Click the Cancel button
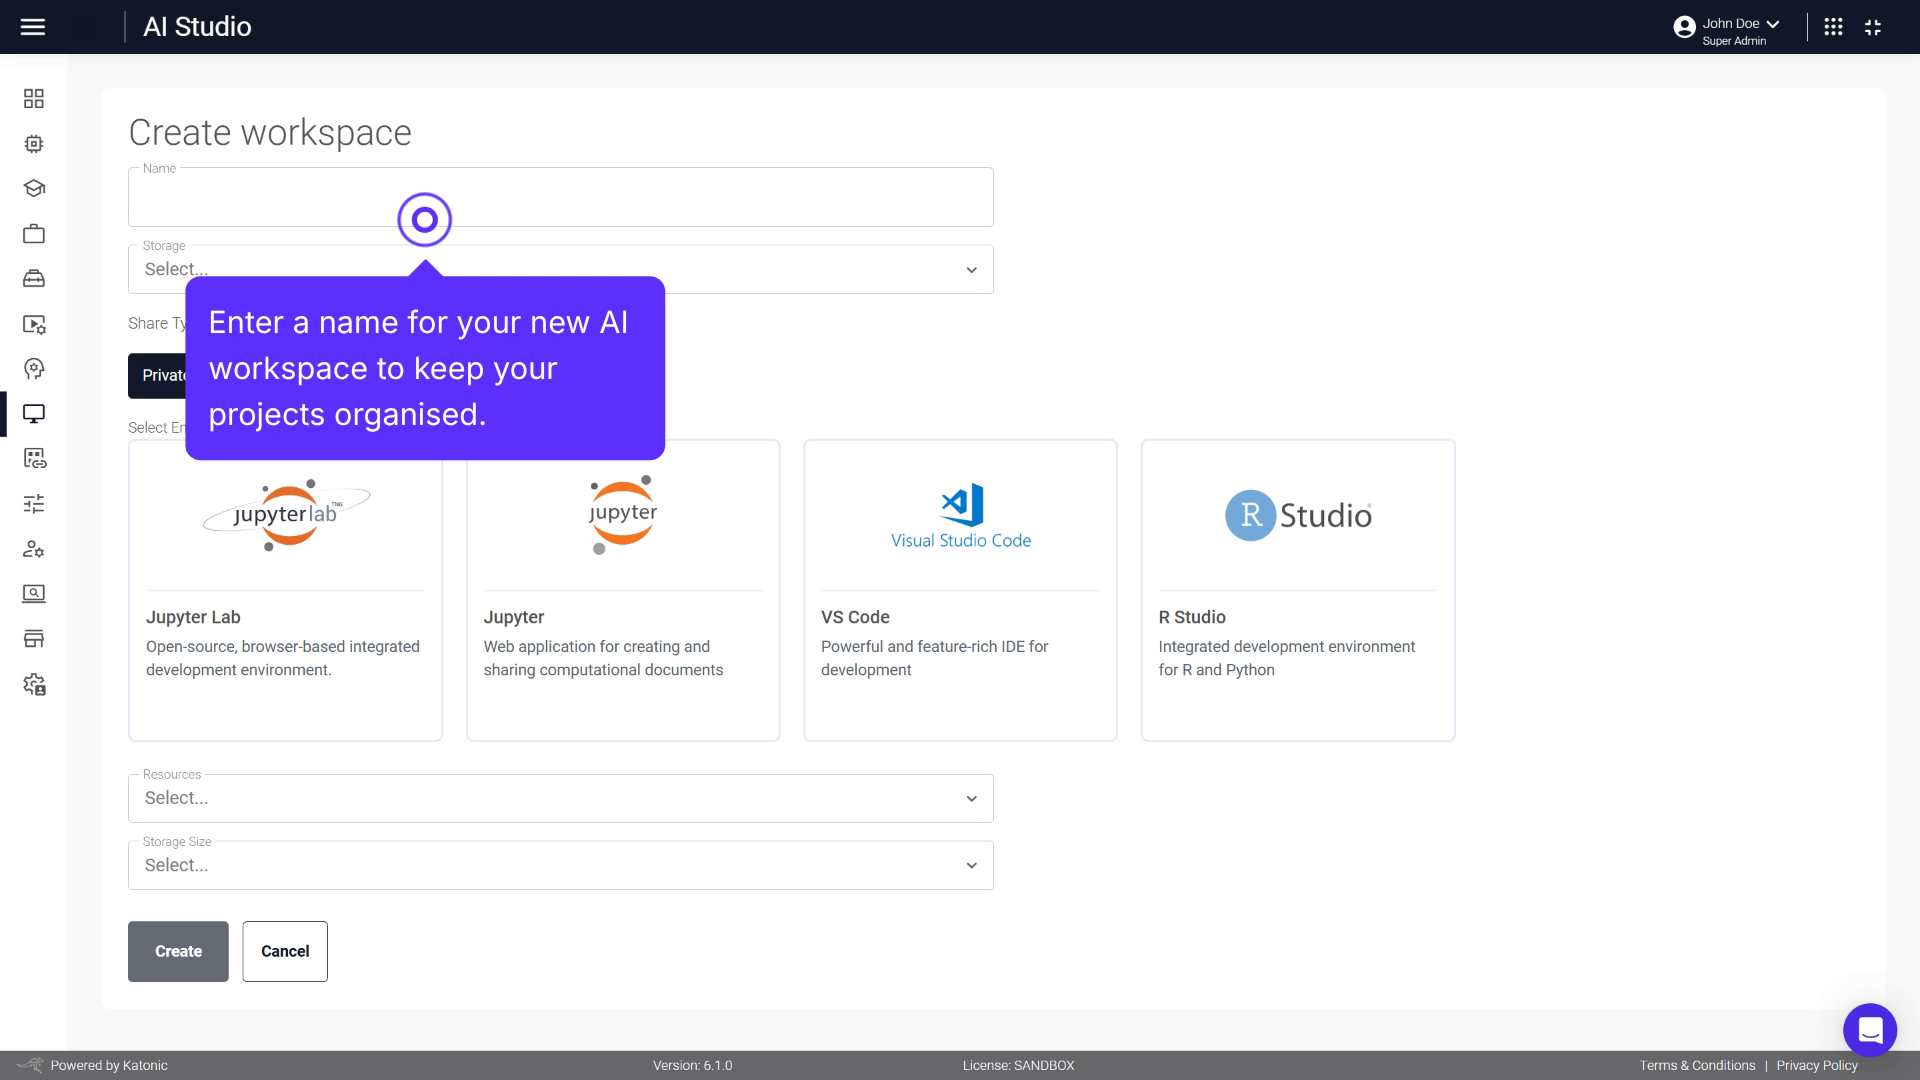The width and height of the screenshot is (1920, 1080). [x=284, y=951]
